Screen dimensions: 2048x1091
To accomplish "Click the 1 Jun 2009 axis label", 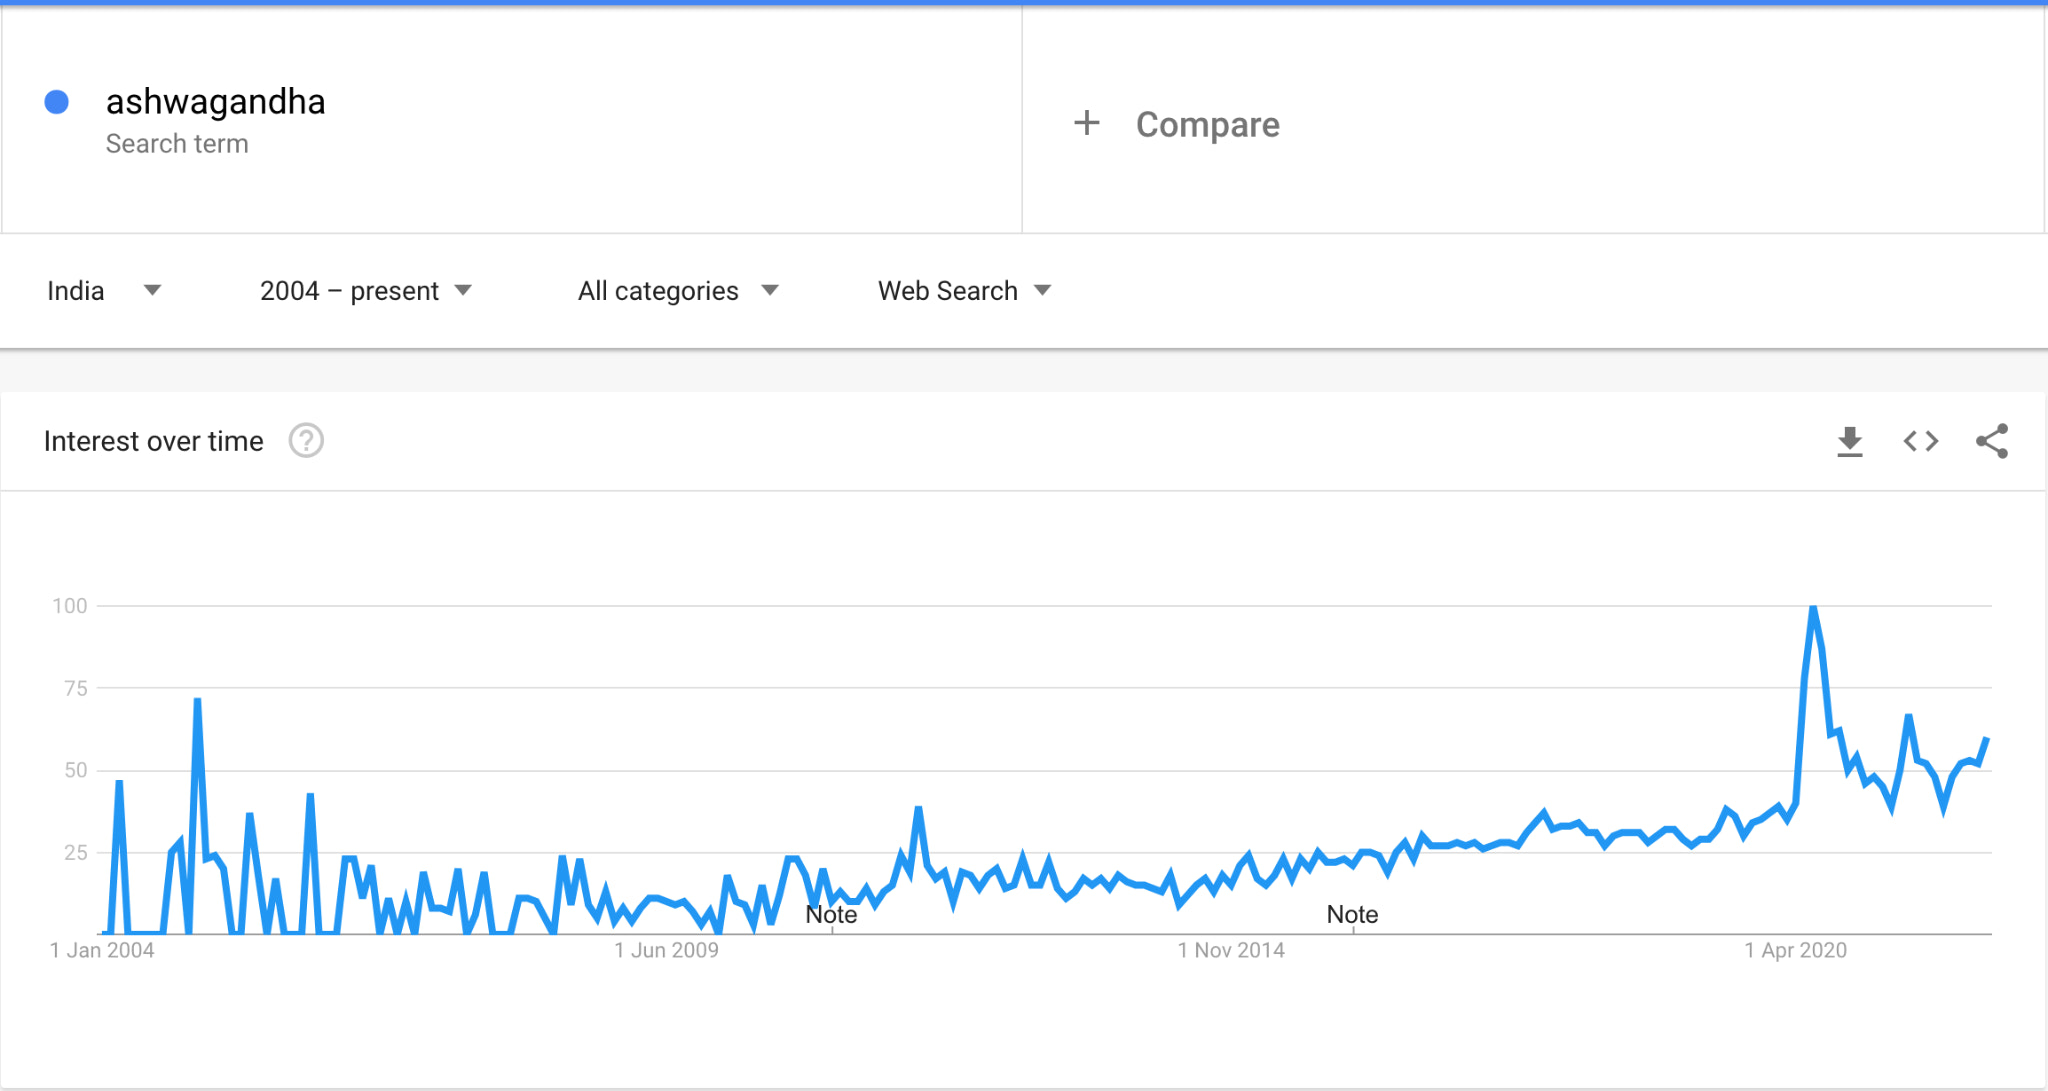I will 666,951.
